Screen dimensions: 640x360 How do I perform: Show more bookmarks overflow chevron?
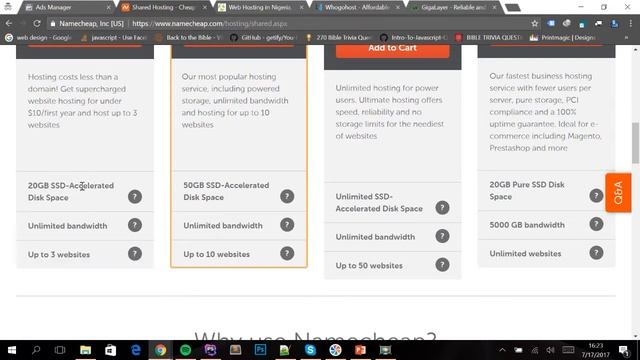tap(627, 38)
